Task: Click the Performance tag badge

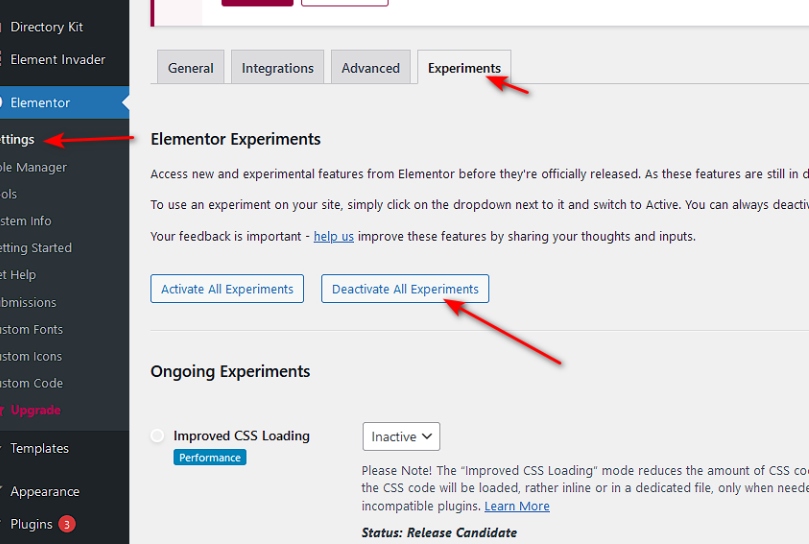Action: point(209,457)
